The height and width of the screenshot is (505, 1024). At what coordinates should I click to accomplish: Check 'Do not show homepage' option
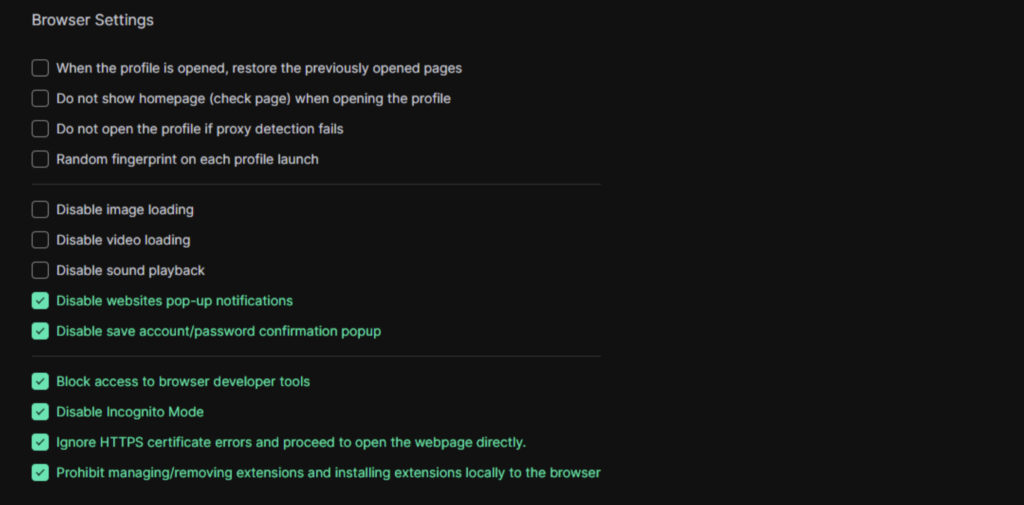click(x=40, y=99)
